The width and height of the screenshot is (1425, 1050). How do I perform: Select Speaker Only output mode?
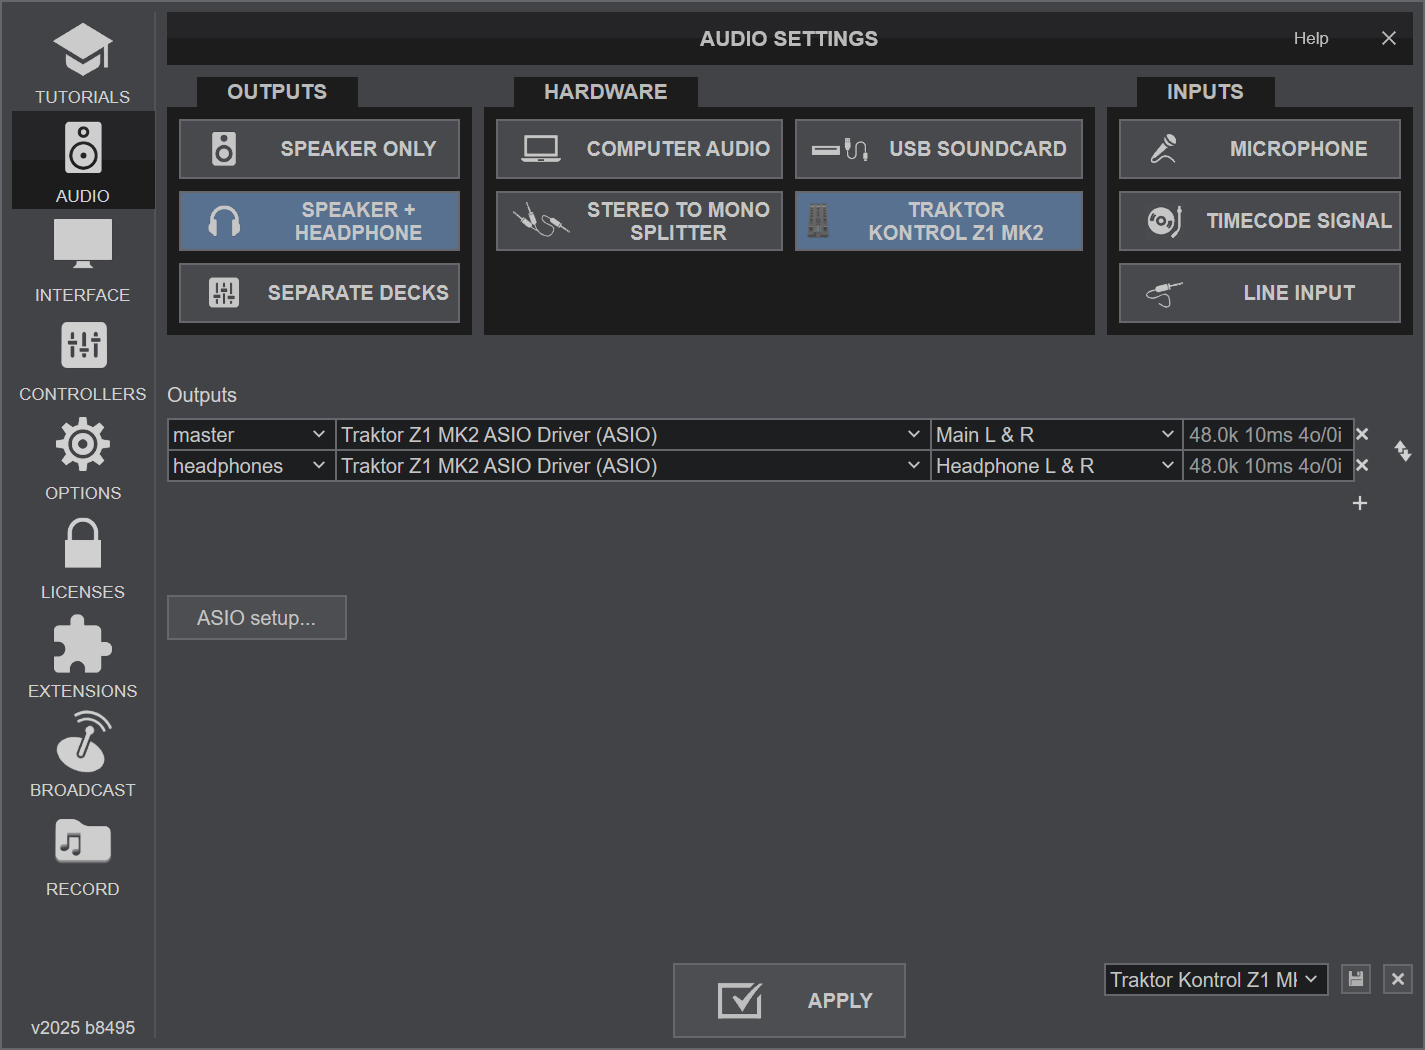coord(319,149)
